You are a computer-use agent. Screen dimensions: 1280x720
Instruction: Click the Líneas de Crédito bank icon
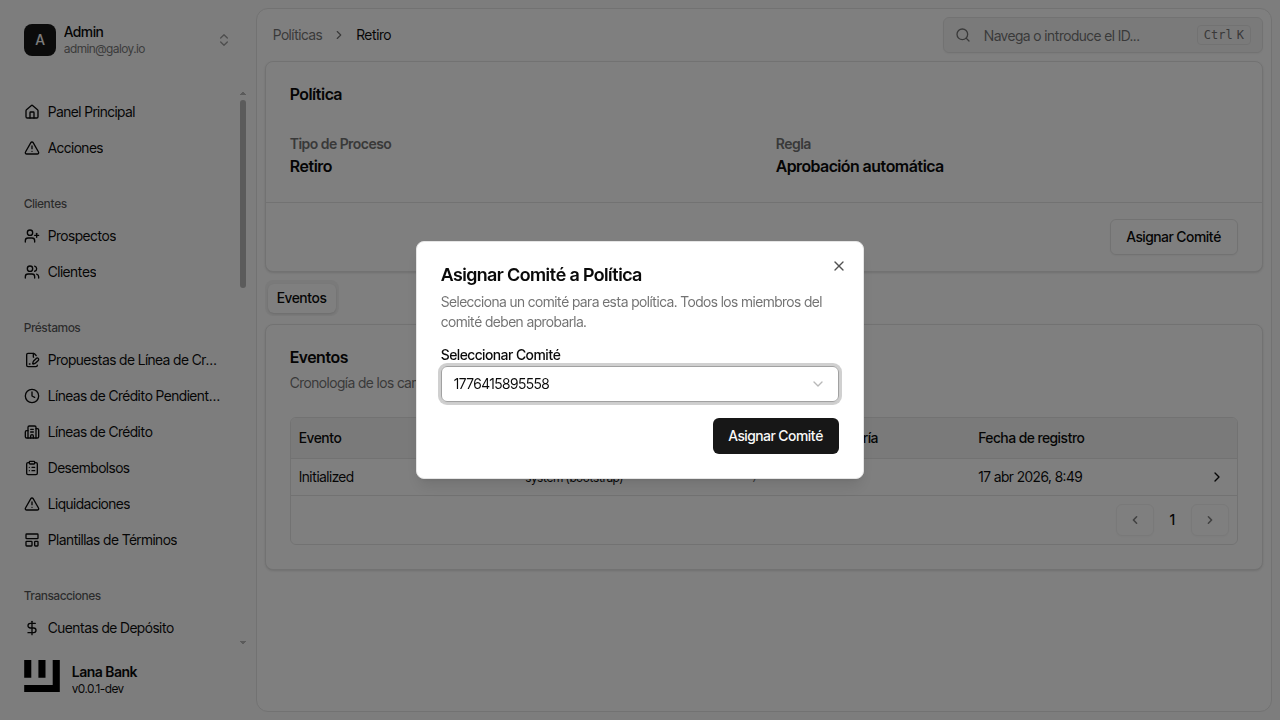pyautogui.click(x=33, y=431)
